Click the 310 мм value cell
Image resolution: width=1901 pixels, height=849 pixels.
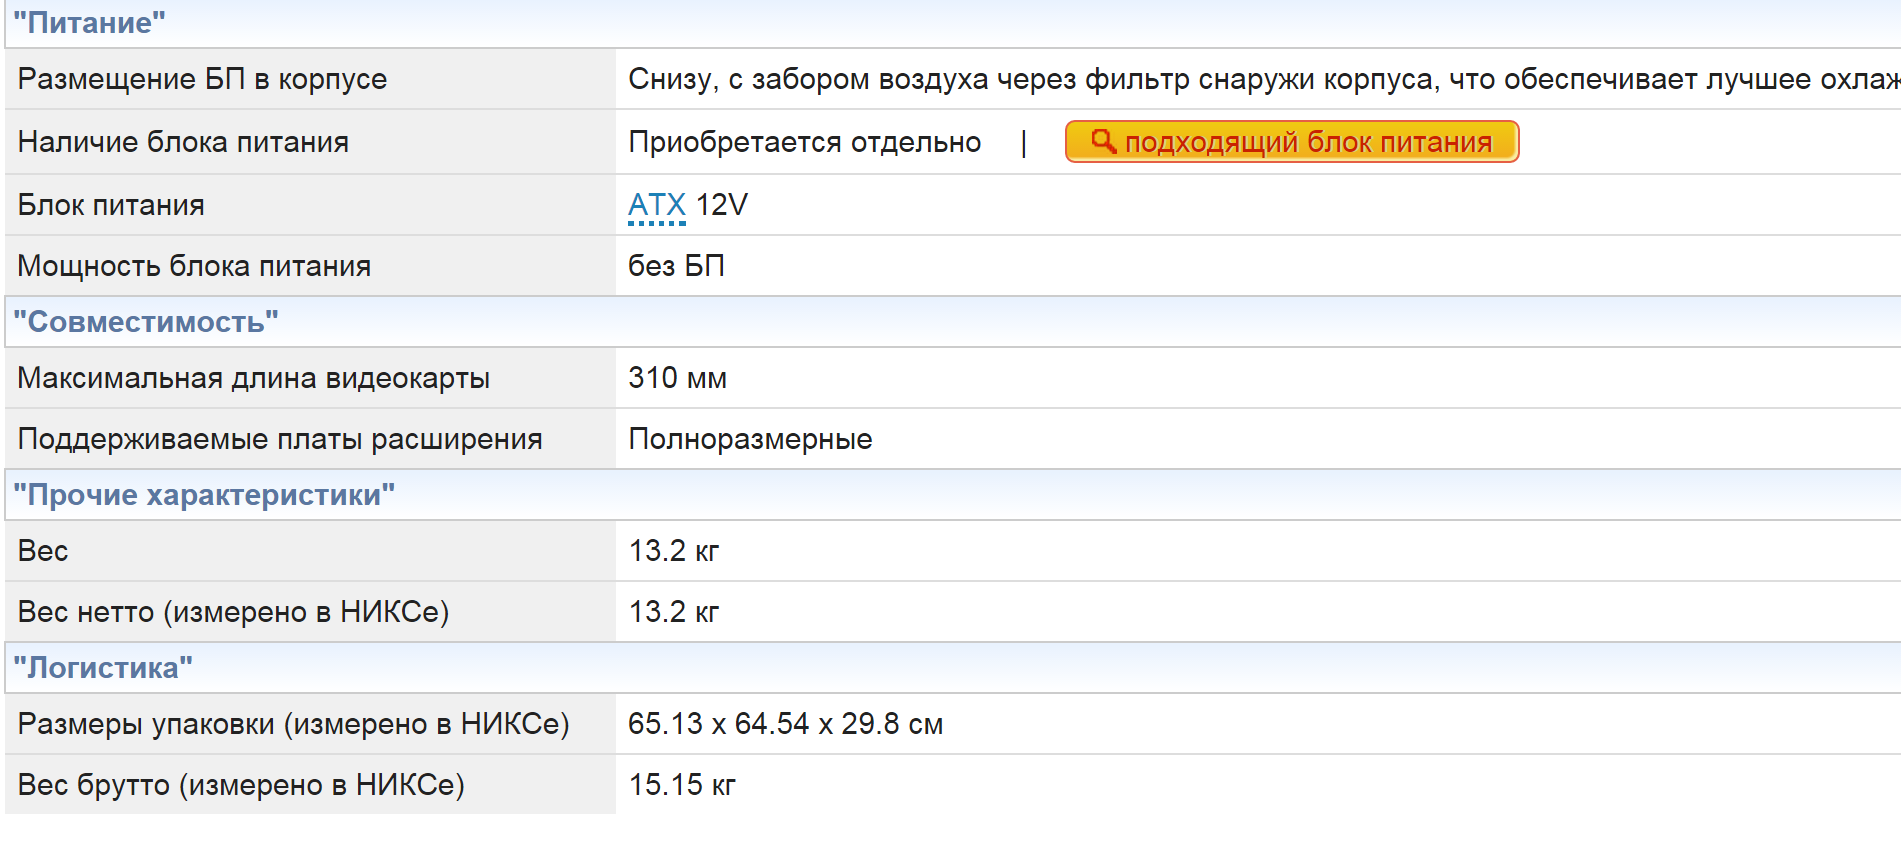click(677, 378)
